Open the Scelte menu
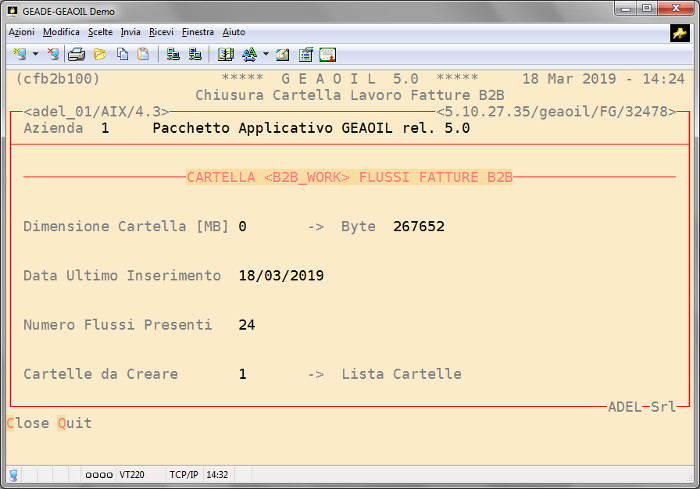The width and height of the screenshot is (700, 489). pos(100,32)
